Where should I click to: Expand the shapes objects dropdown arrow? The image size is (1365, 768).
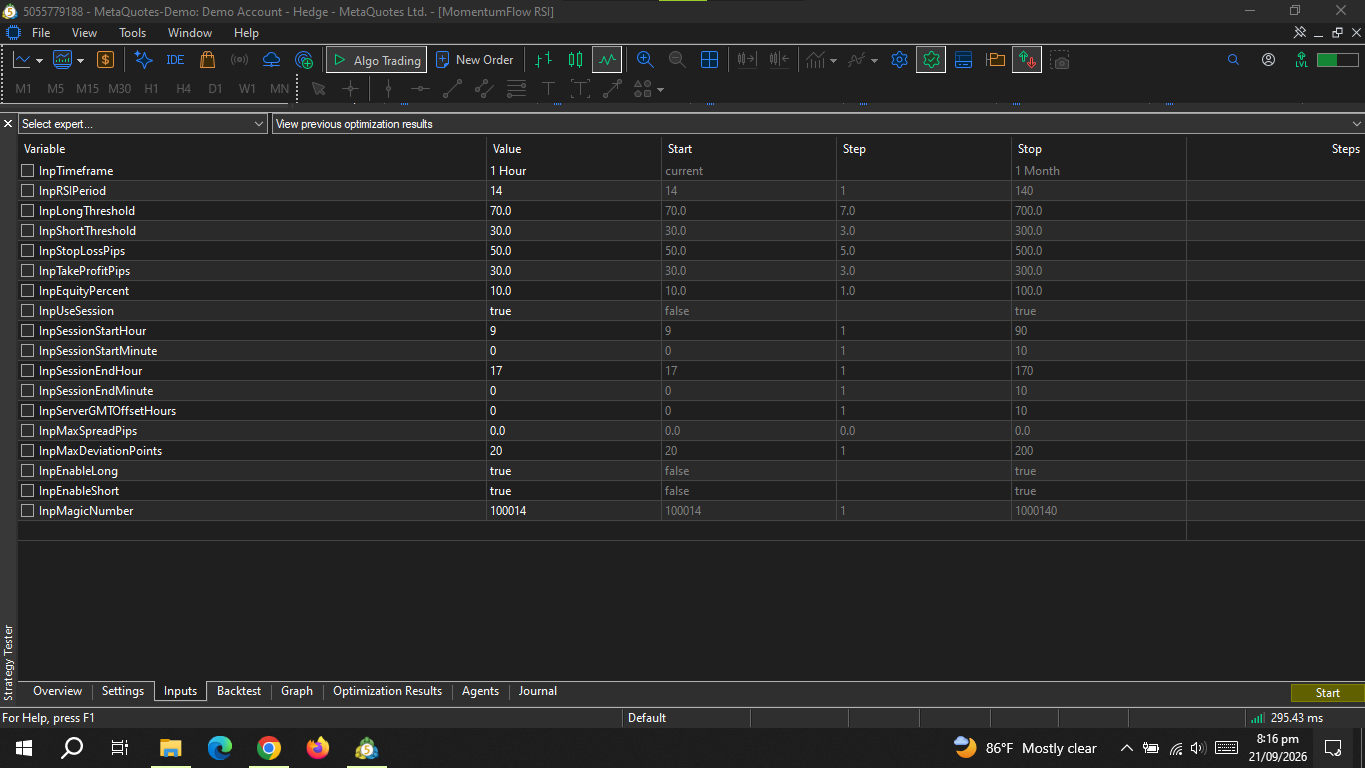(660, 90)
